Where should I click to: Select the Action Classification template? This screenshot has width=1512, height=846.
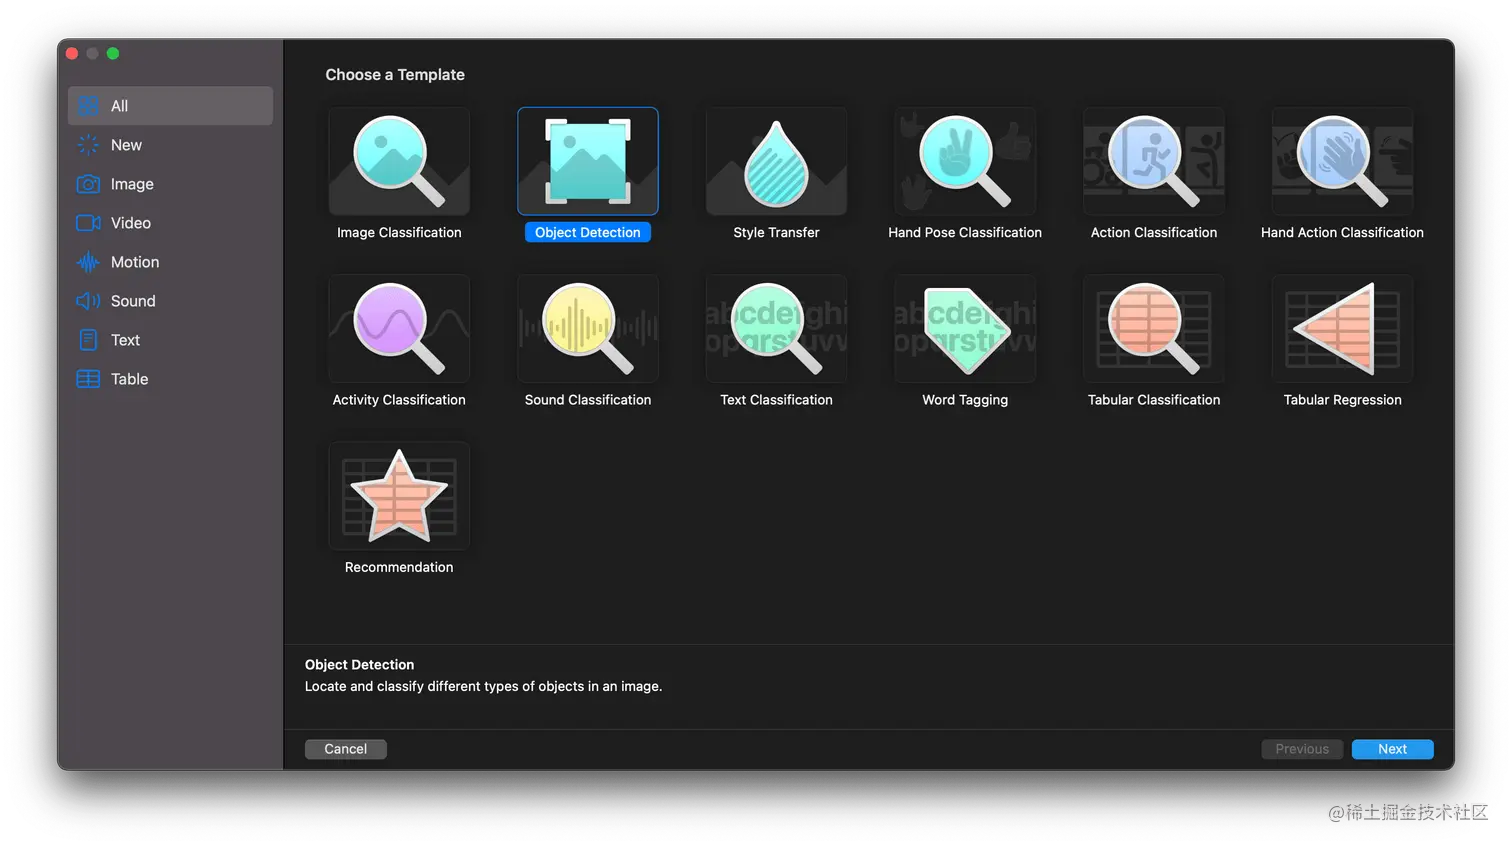click(x=1153, y=161)
